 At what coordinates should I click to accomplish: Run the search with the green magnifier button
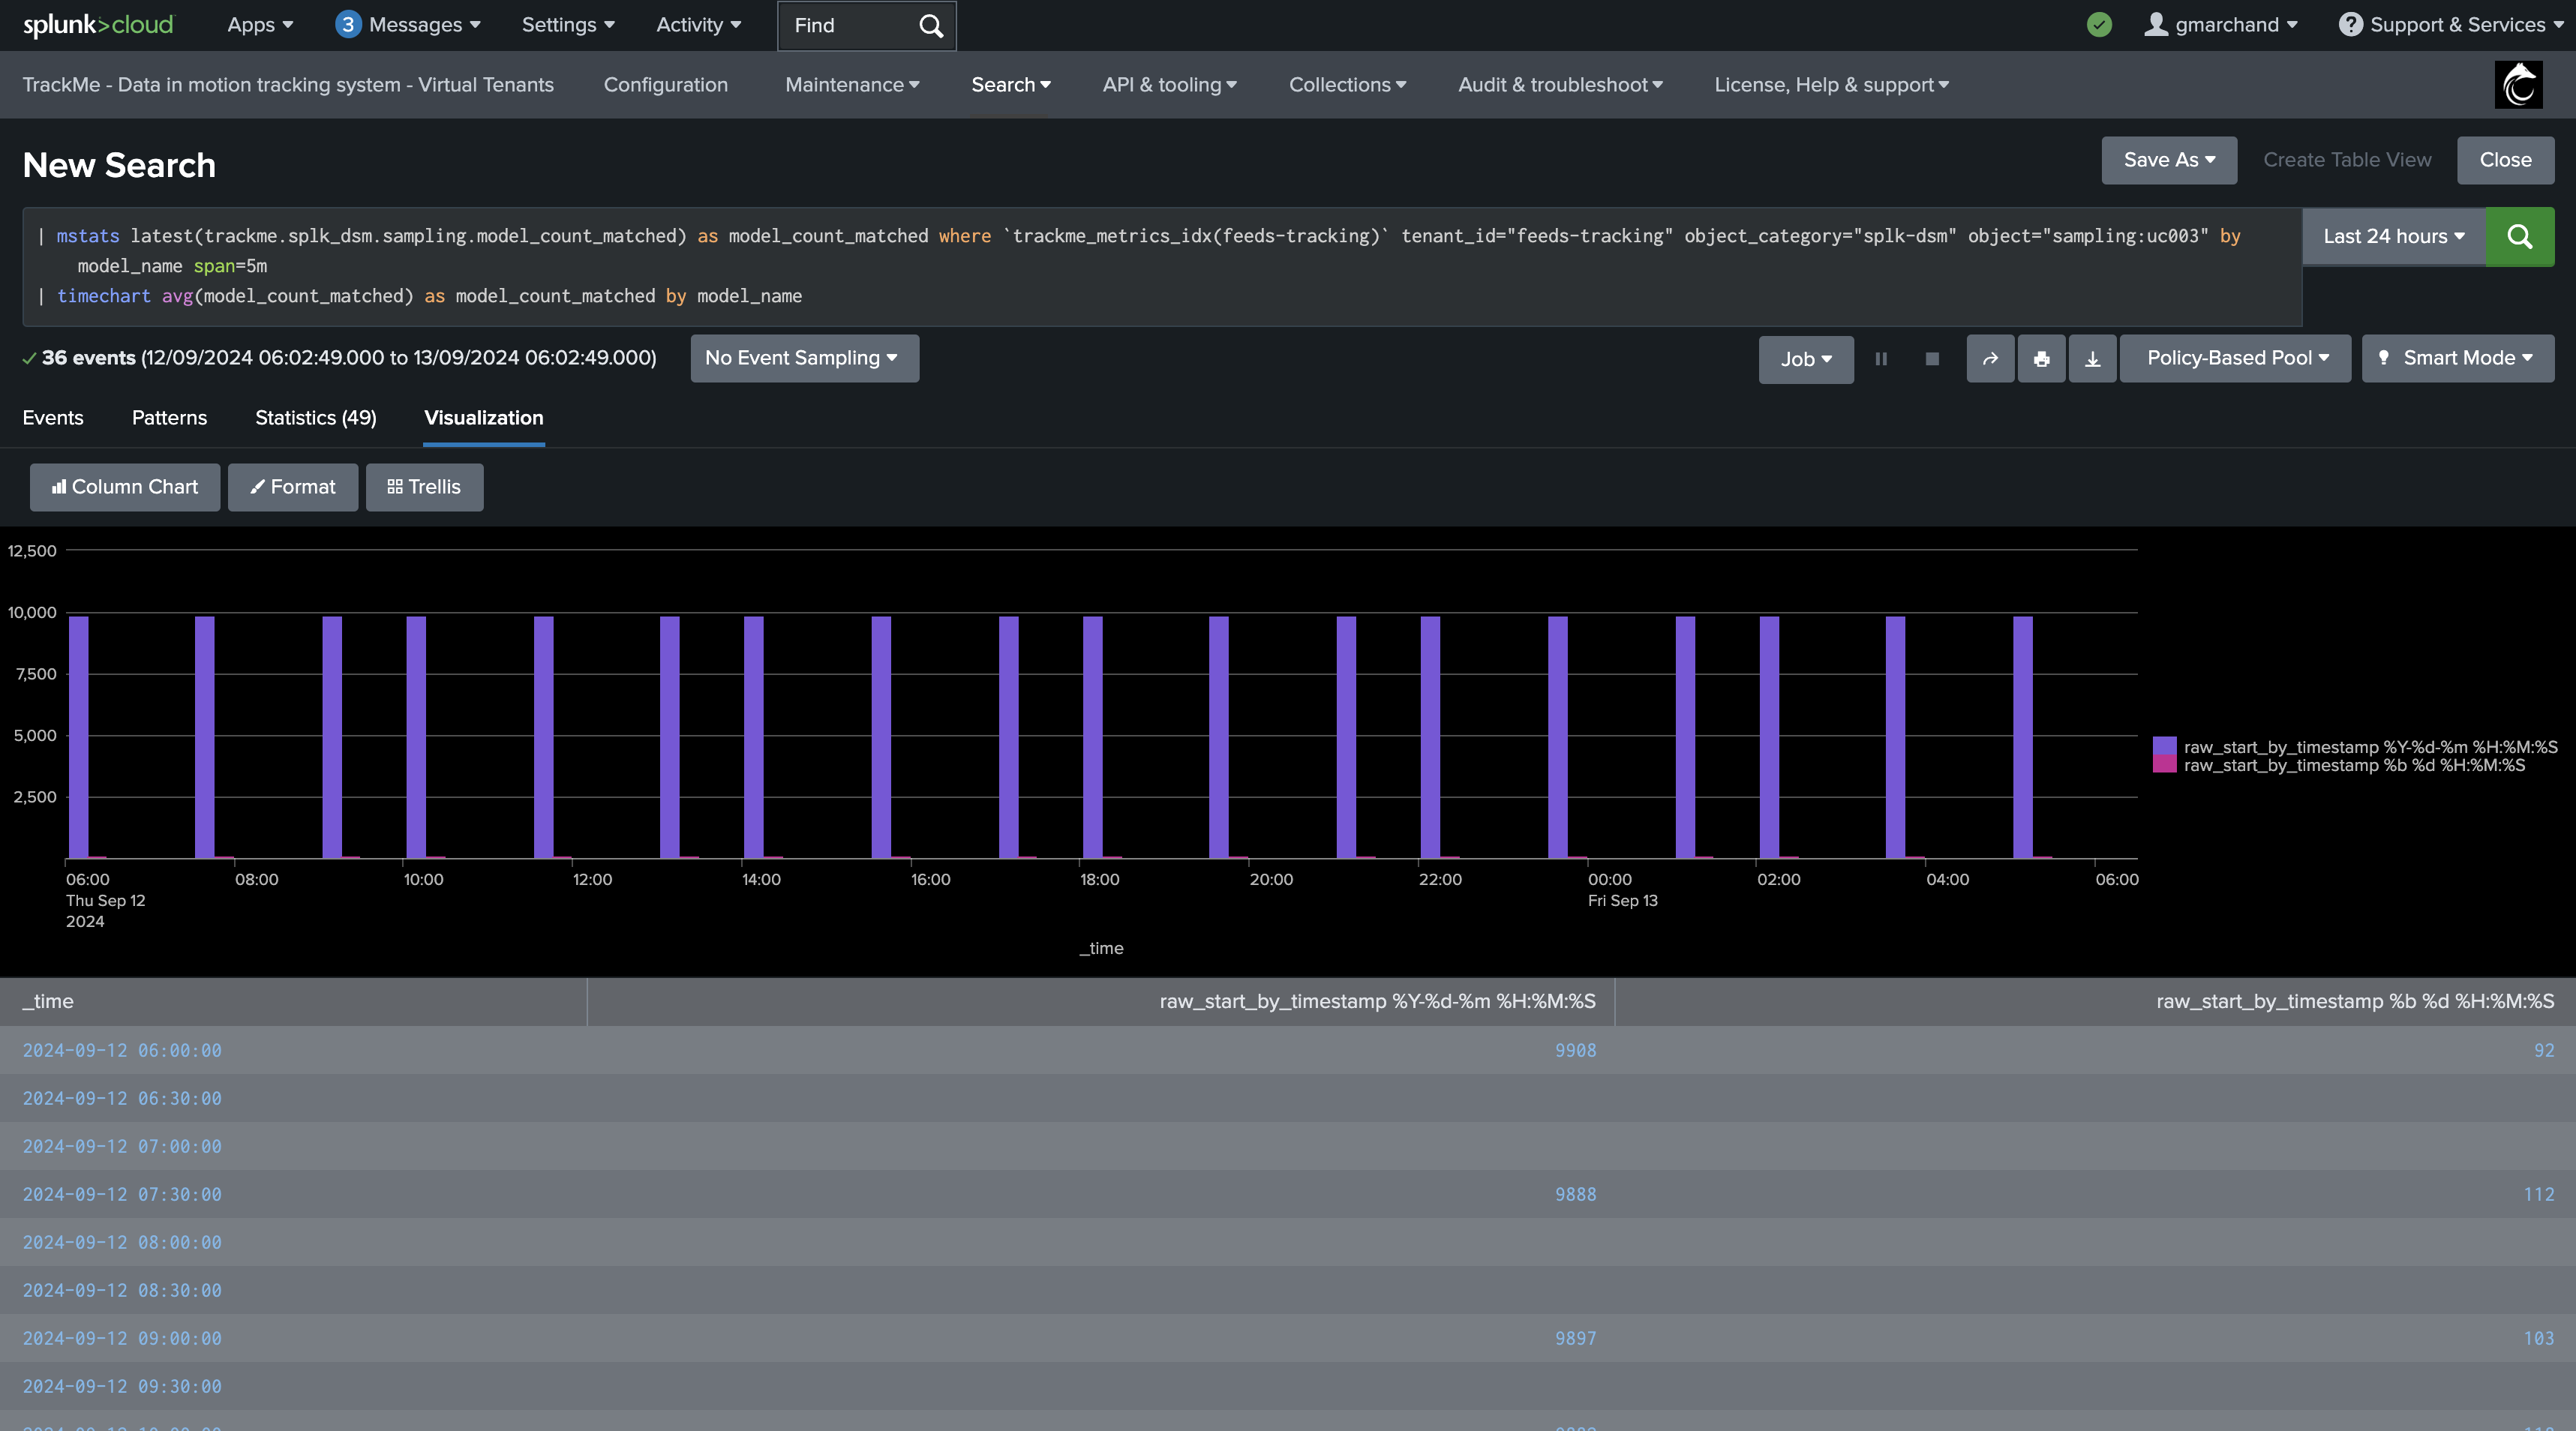click(x=2519, y=236)
